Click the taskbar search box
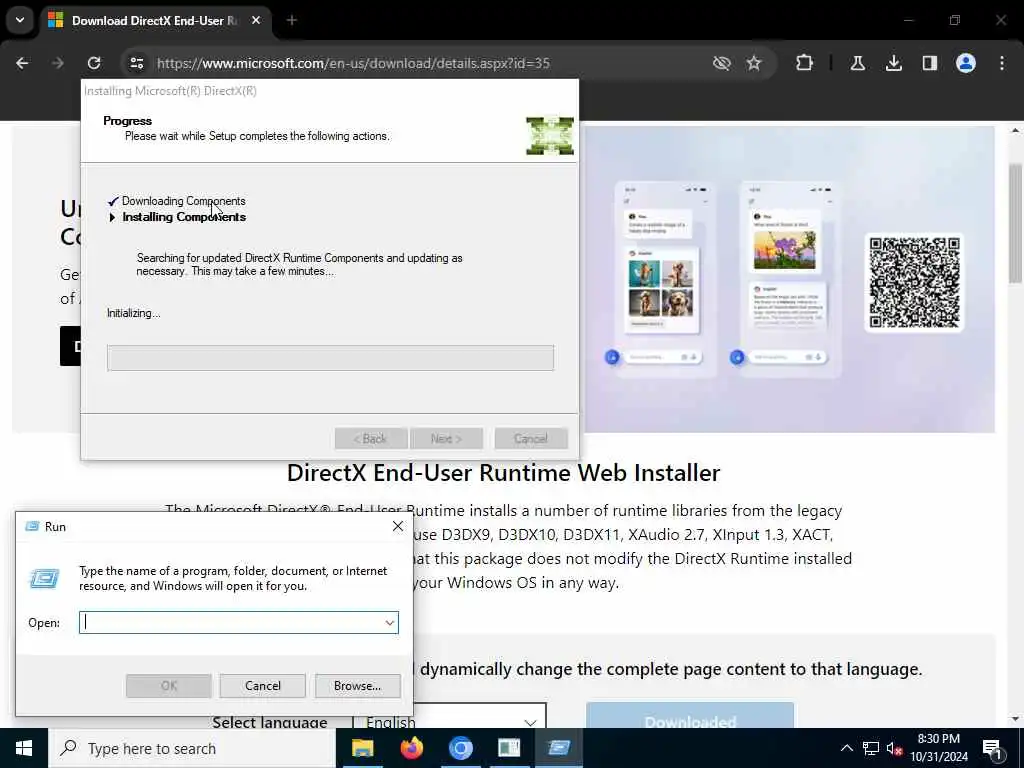 191,748
